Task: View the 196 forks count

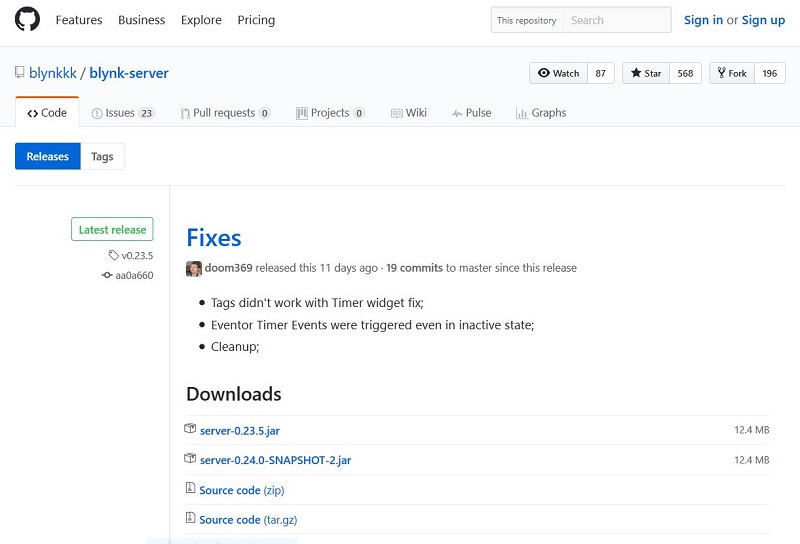Action: [x=769, y=73]
